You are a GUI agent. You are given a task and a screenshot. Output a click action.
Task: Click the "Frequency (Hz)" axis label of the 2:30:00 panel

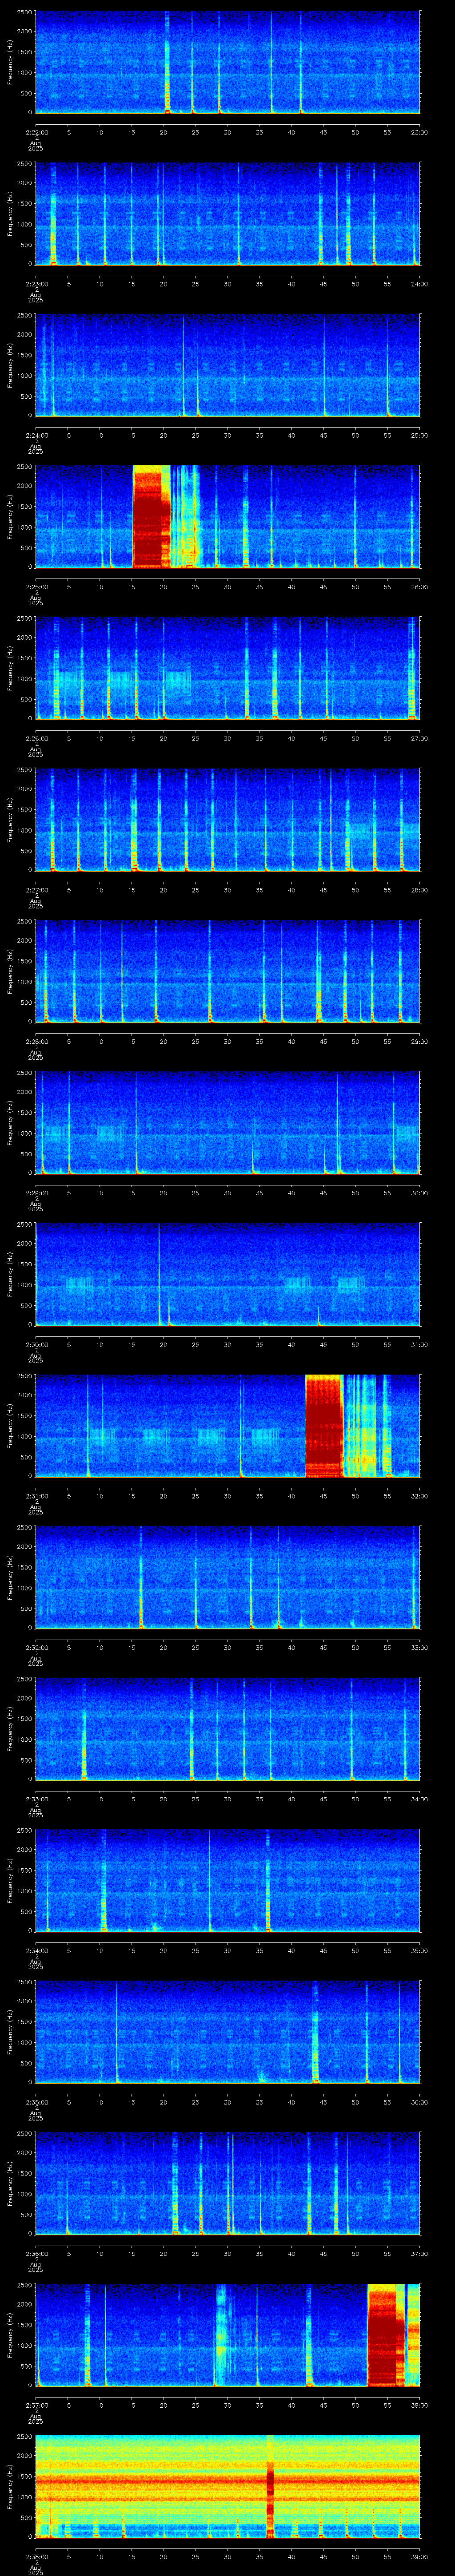click(x=10, y=1274)
